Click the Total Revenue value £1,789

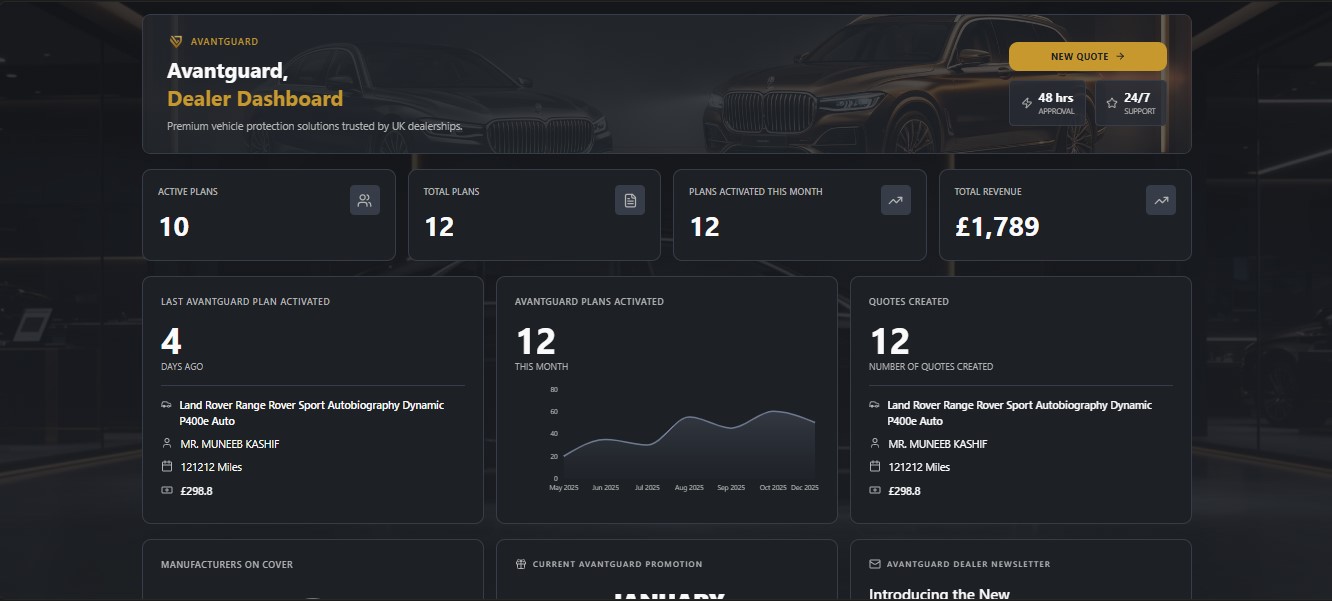[997, 227]
